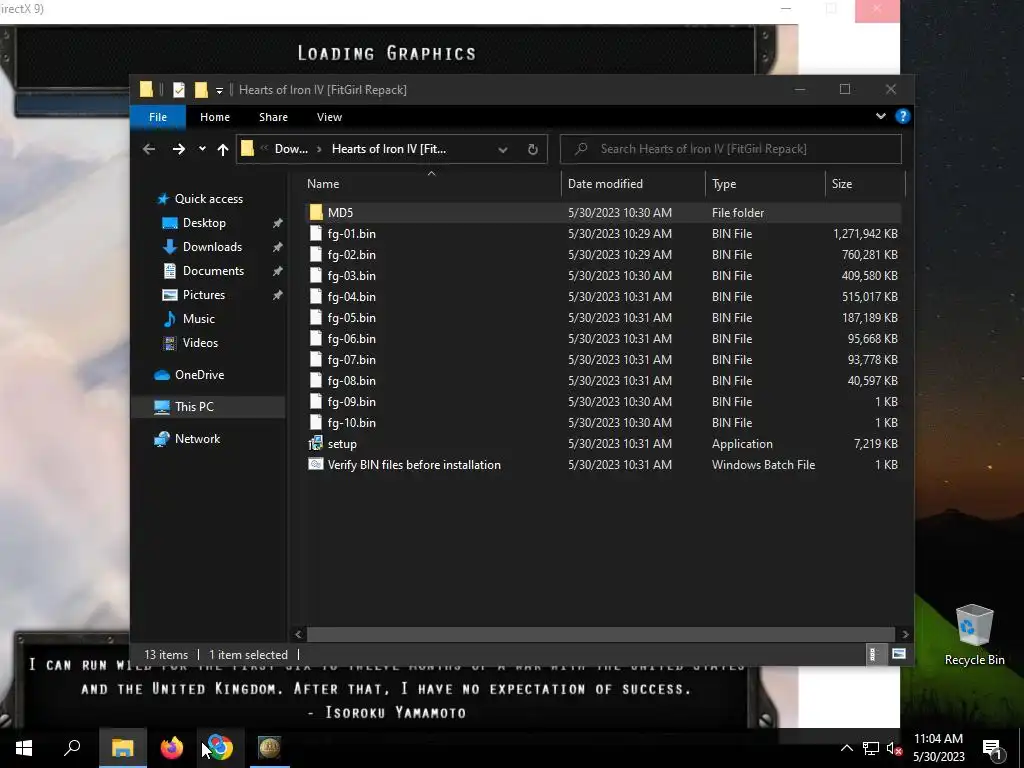The image size is (1024, 768).
Task: Open Documents in the sidebar
Action: [x=213, y=271]
